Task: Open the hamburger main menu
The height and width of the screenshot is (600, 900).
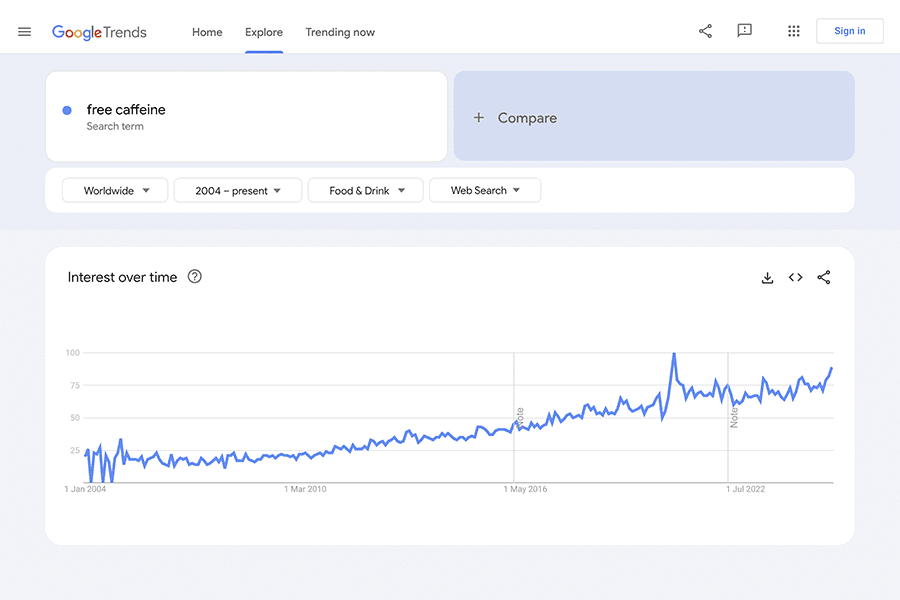Action: coord(25,32)
